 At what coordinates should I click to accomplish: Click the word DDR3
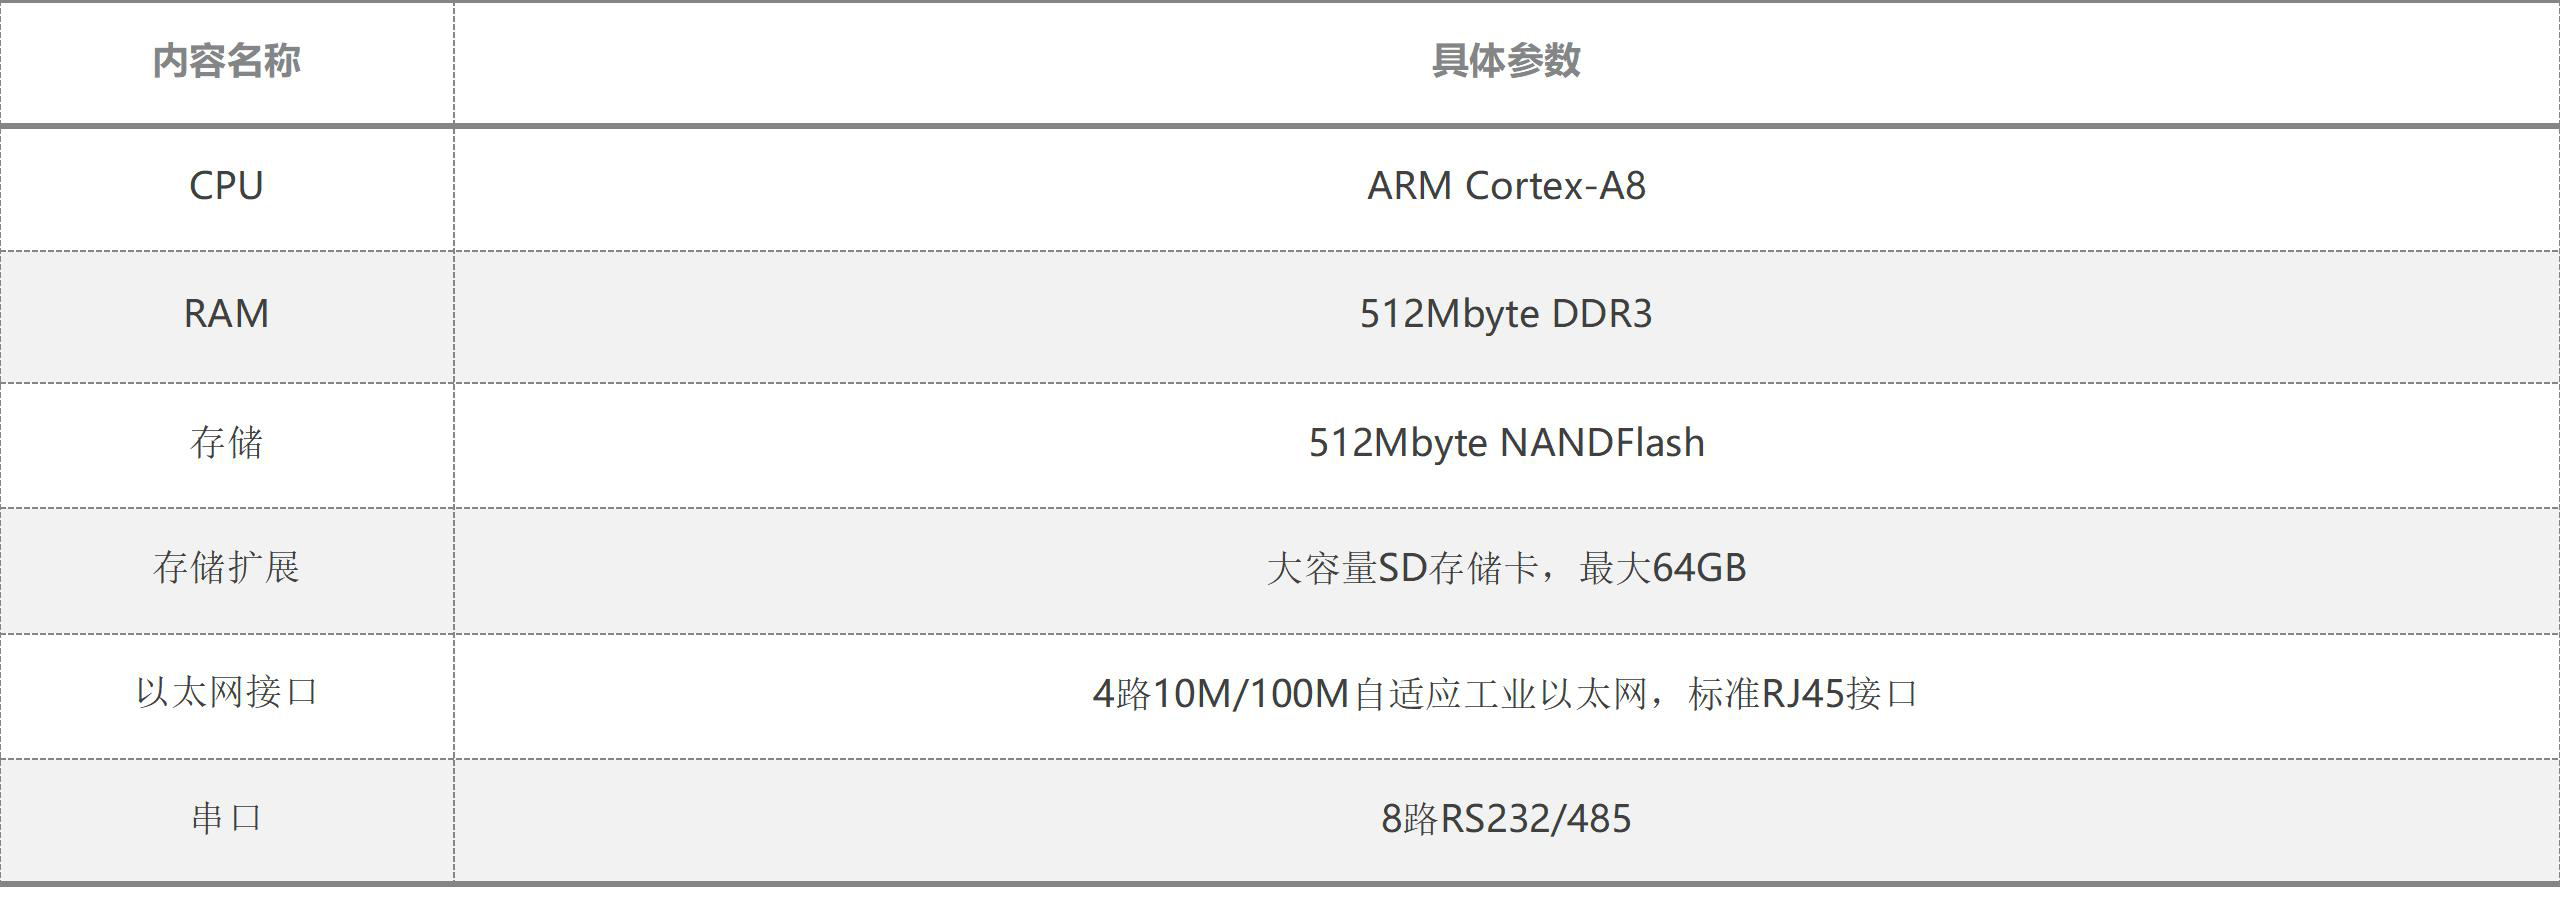pos(1602,314)
